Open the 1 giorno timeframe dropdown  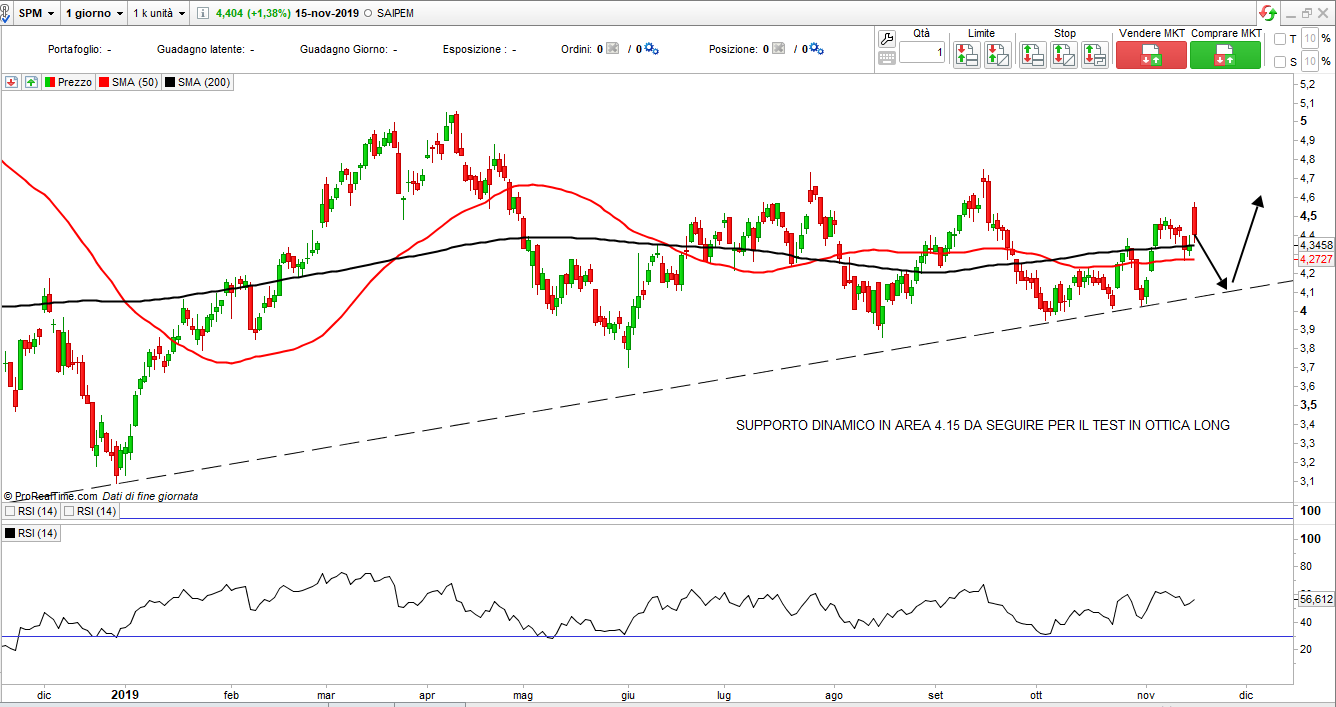94,13
